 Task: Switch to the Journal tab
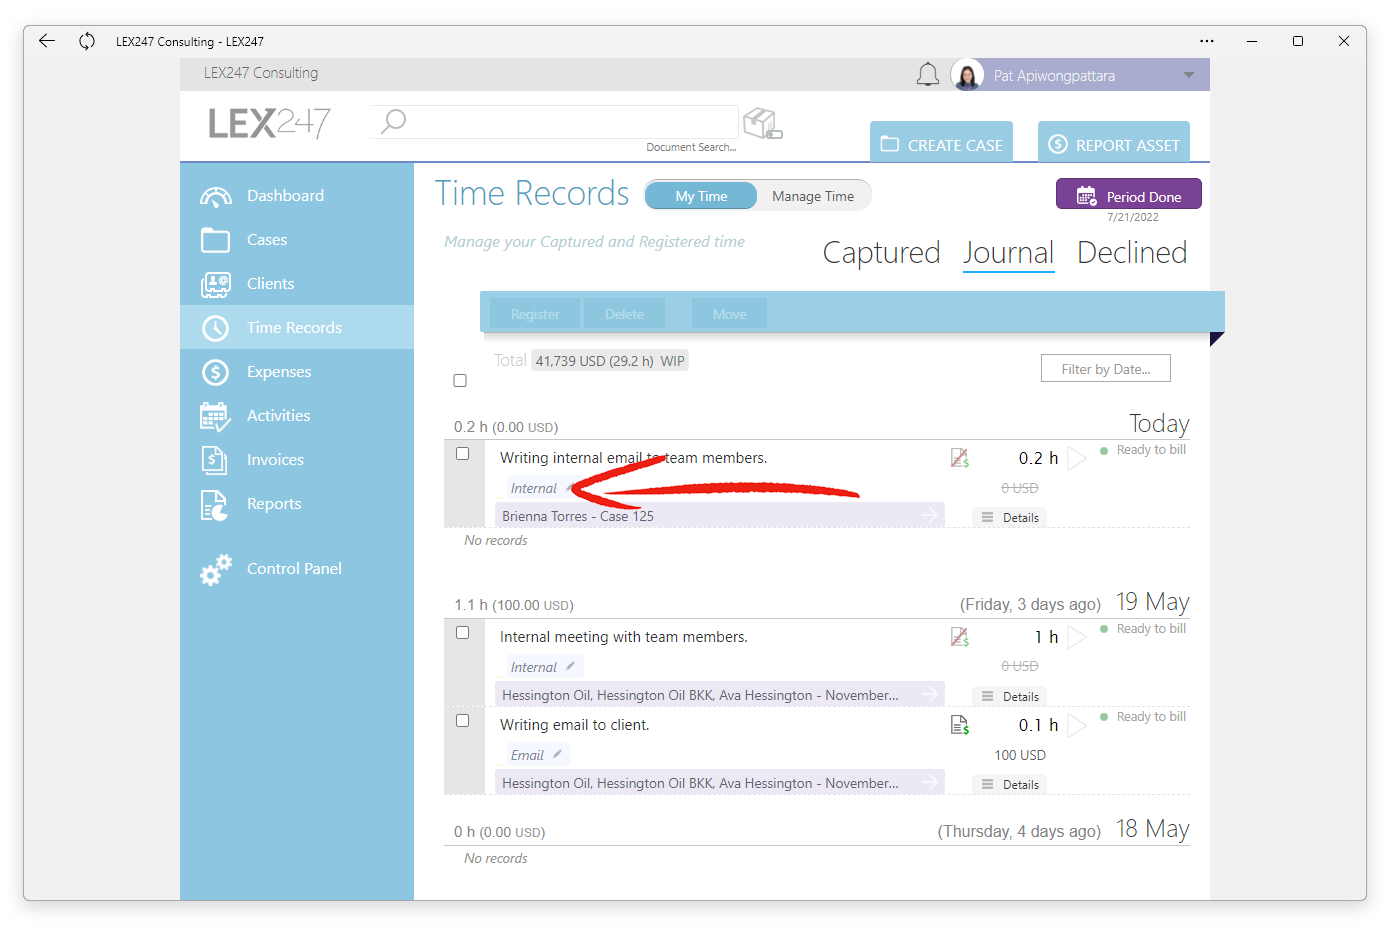coord(1008,253)
